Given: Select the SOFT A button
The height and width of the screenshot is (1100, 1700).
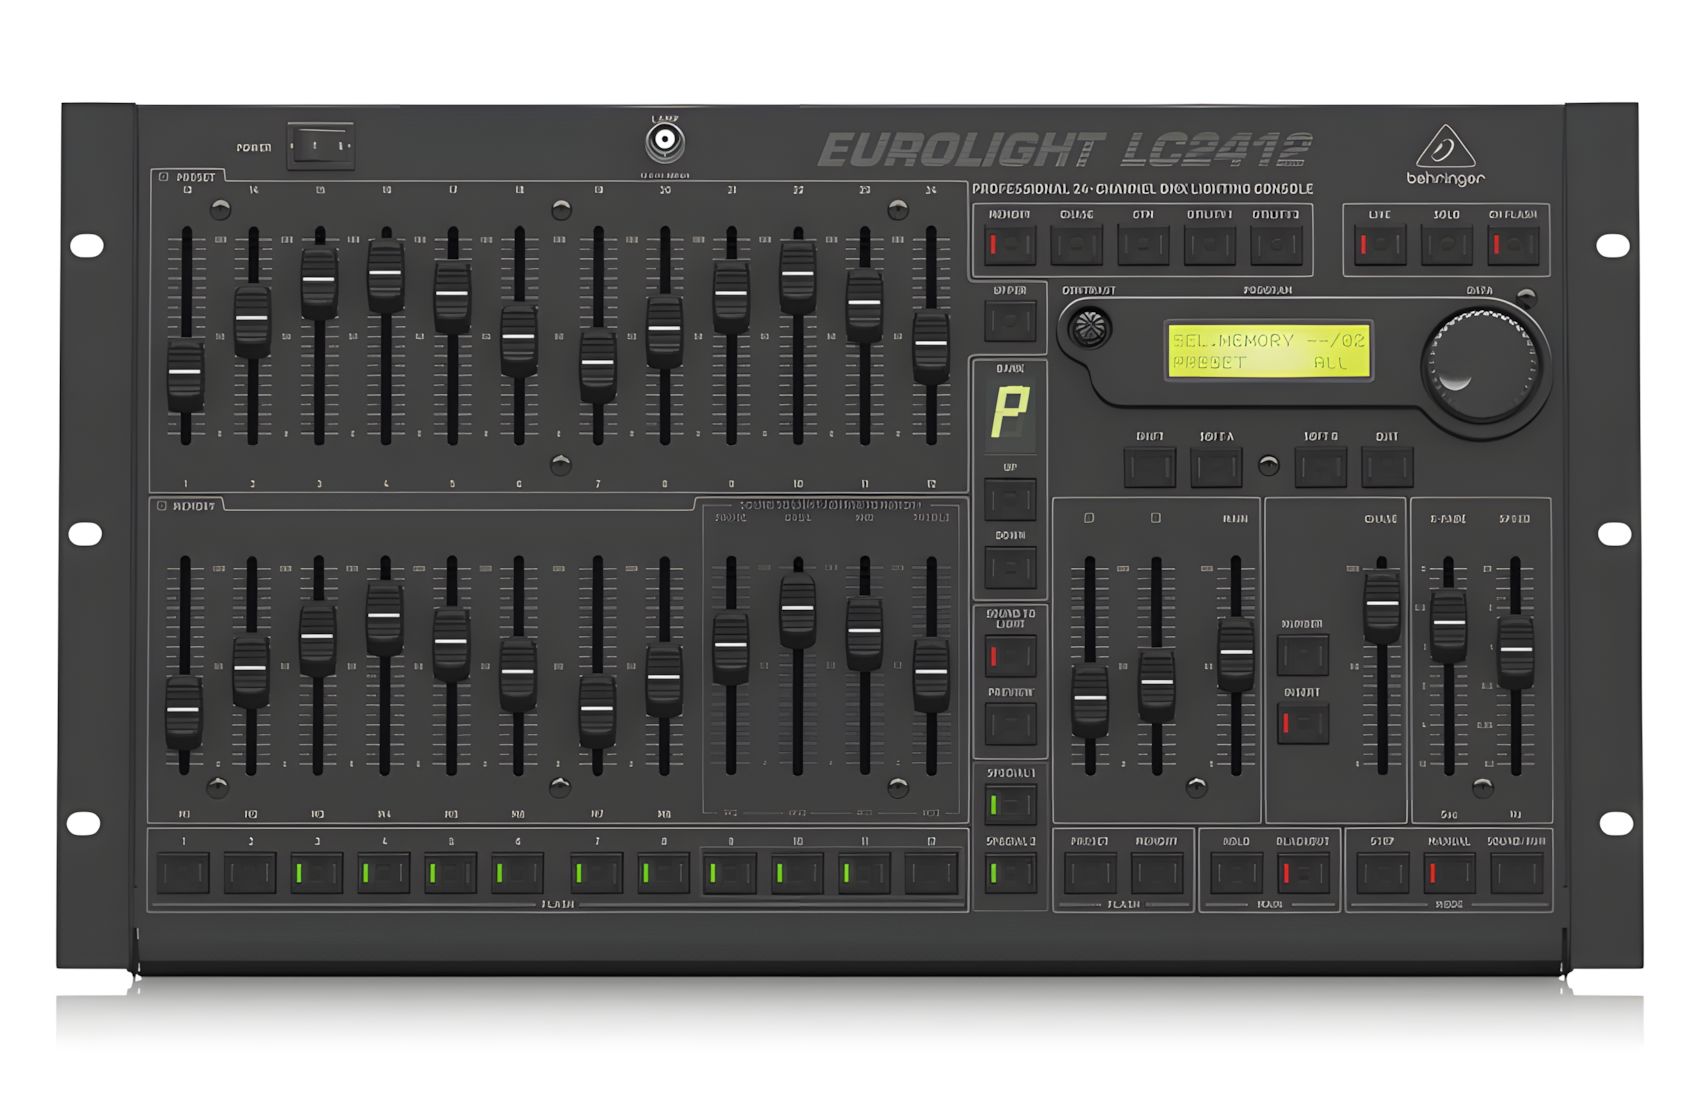Looking at the screenshot, I should click(x=1216, y=467).
